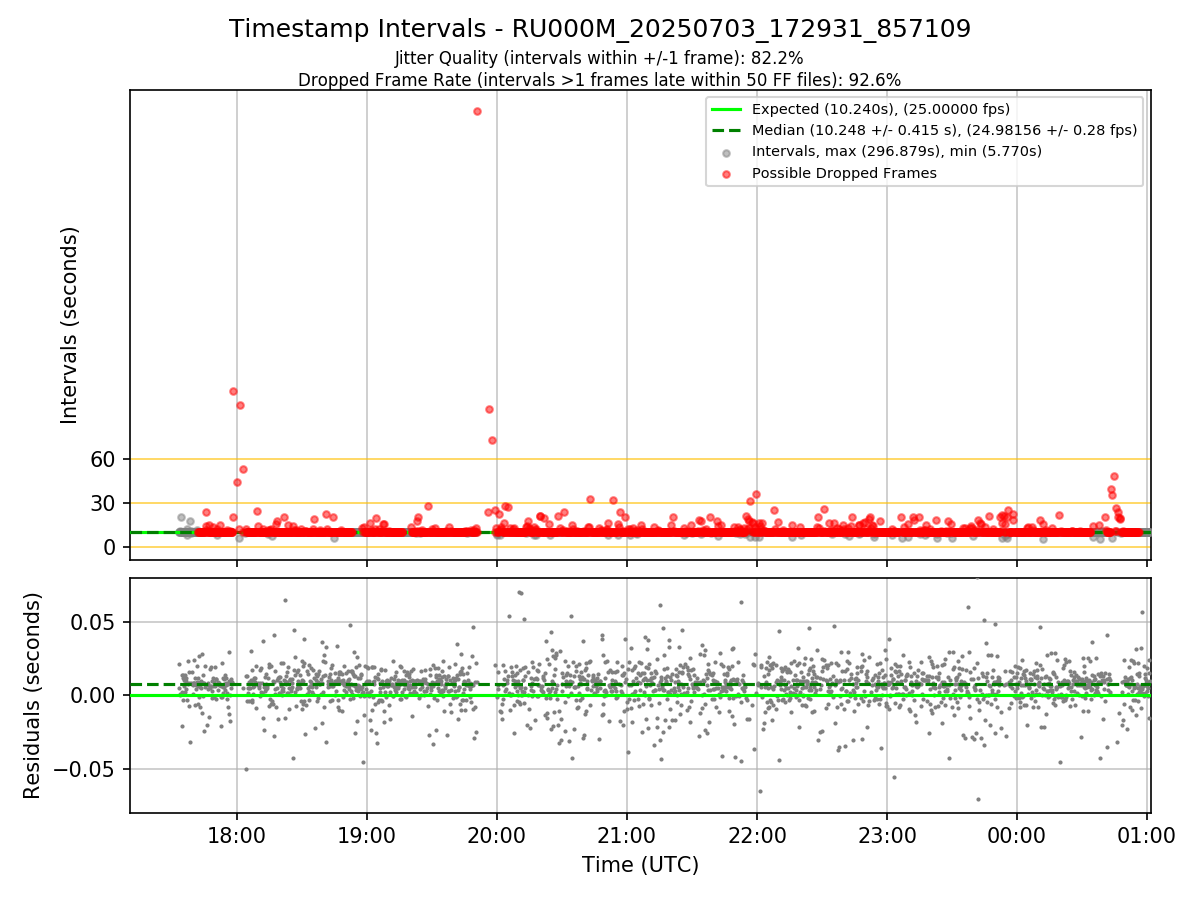The width and height of the screenshot is (1200, 900).
Task: Click the 30 tick label on the intervals axis
Action: click(105, 503)
